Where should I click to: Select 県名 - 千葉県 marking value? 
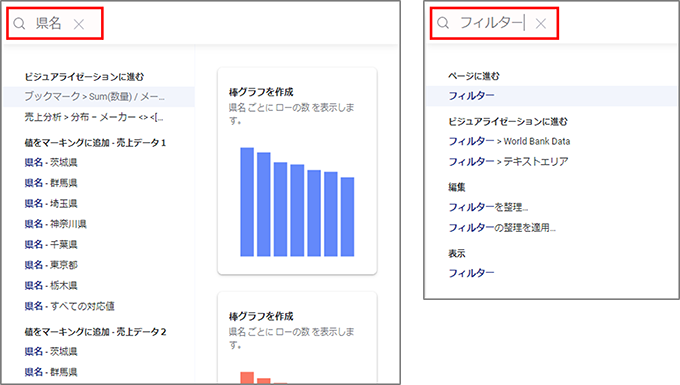point(51,245)
